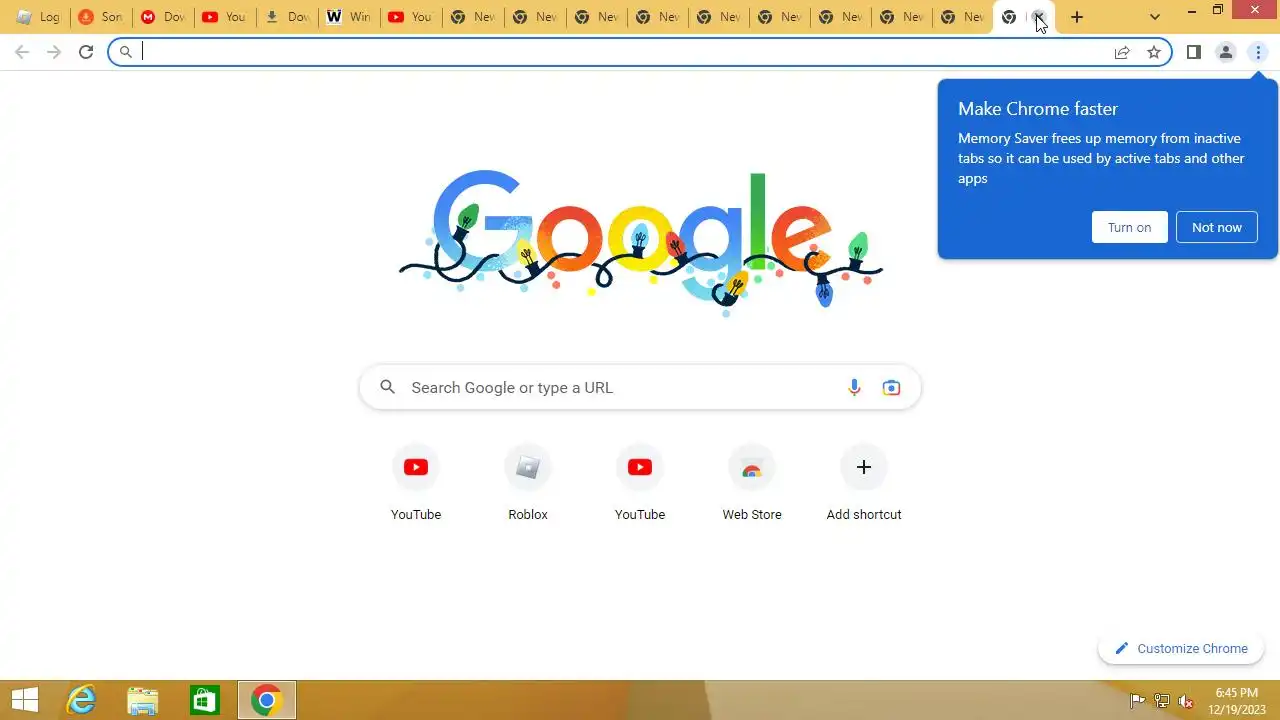The image size is (1280, 720).
Task: Switch to the Wikipedia Win tab
Action: 348,17
